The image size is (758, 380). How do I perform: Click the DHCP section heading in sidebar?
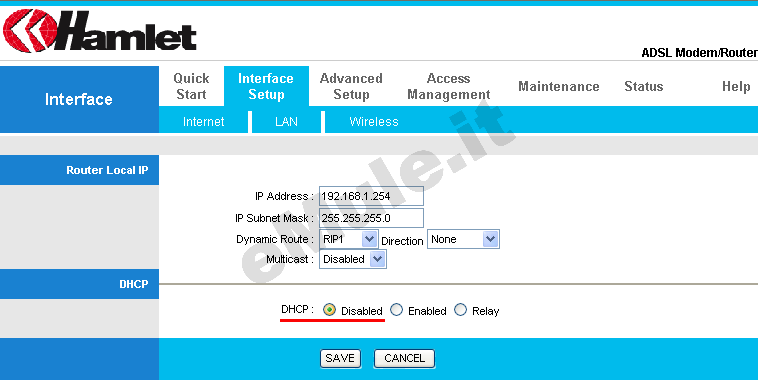tap(134, 284)
